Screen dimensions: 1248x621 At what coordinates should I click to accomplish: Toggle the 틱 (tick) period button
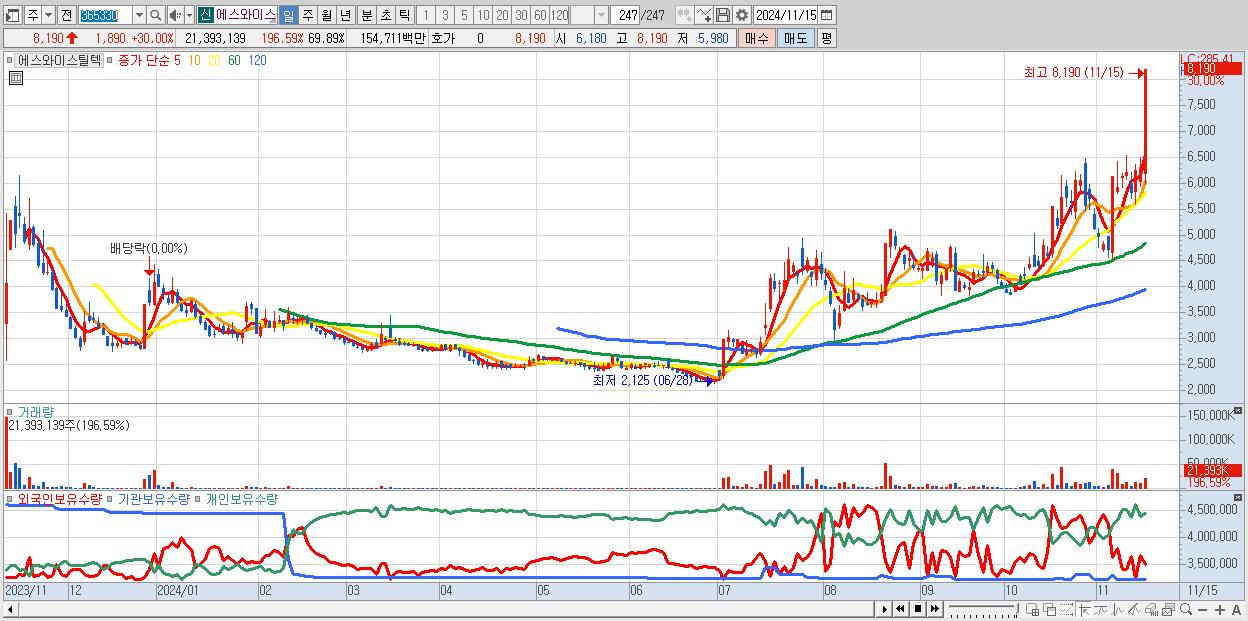pyautogui.click(x=405, y=15)
